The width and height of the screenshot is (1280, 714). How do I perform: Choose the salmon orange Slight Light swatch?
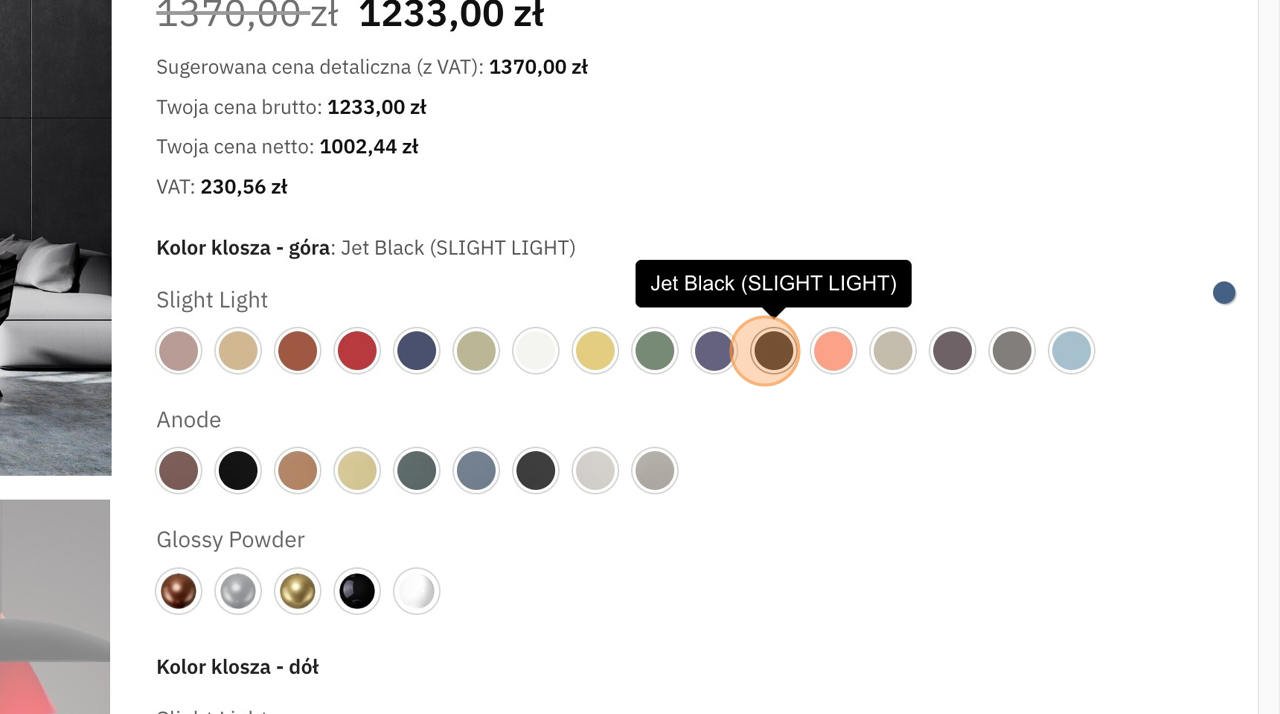click(x=833, y=351)
